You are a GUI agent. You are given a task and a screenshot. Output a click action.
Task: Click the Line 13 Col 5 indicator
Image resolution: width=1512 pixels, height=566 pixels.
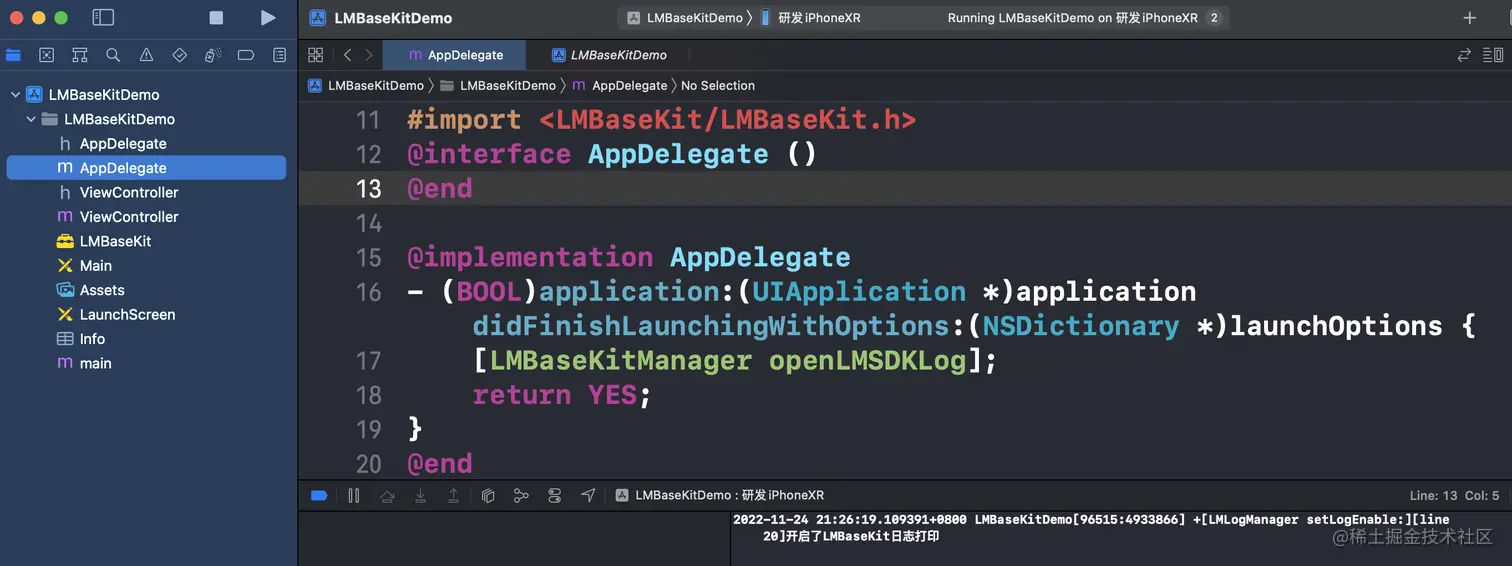tap(1454, 495)
